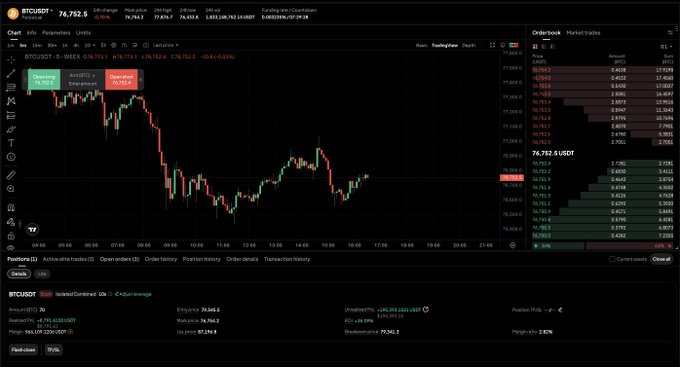Open the Parameters tab

56,33
